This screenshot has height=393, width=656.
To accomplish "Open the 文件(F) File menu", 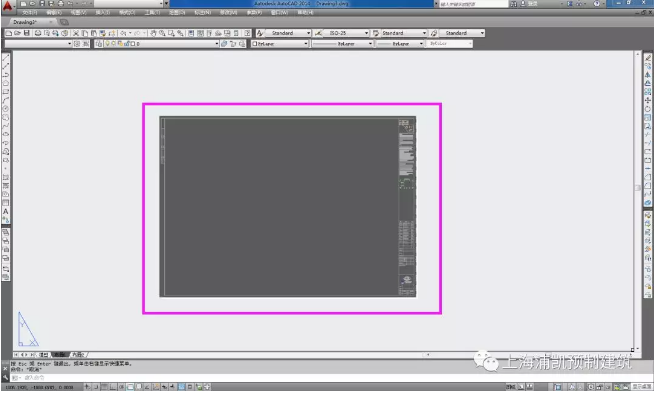I will pyautogui.click(x=30, y=13).
